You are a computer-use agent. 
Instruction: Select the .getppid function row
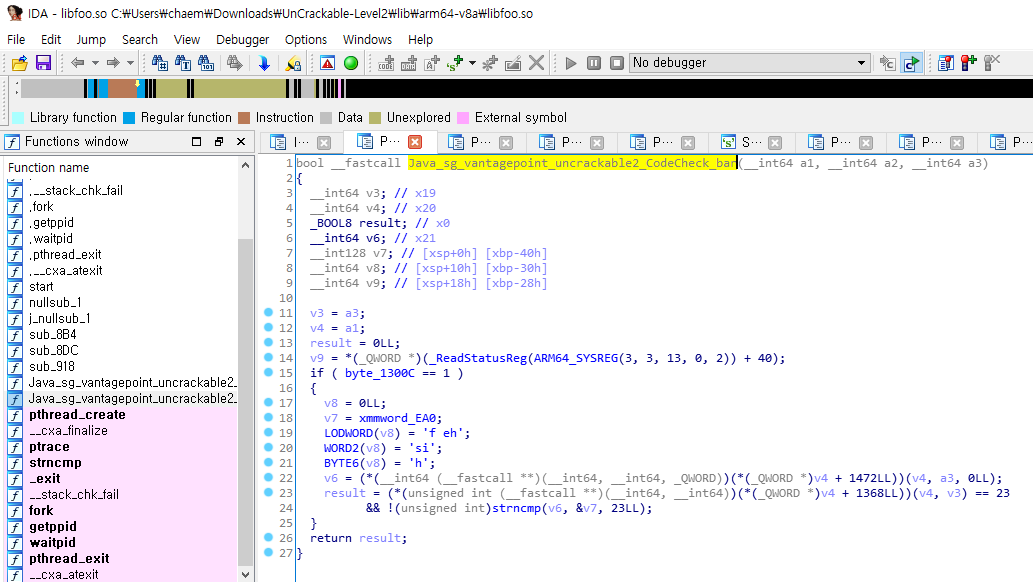click(121, 223)
